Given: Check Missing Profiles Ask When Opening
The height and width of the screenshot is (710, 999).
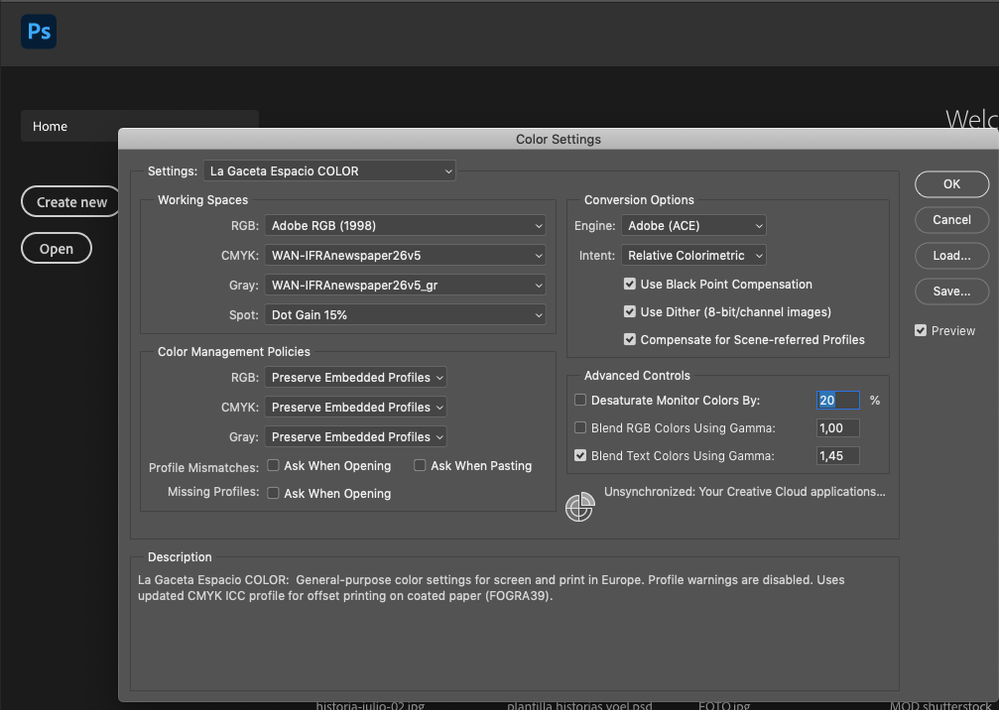Looking at the screenshot, I should pyautogui.click(x=273, y=493).
